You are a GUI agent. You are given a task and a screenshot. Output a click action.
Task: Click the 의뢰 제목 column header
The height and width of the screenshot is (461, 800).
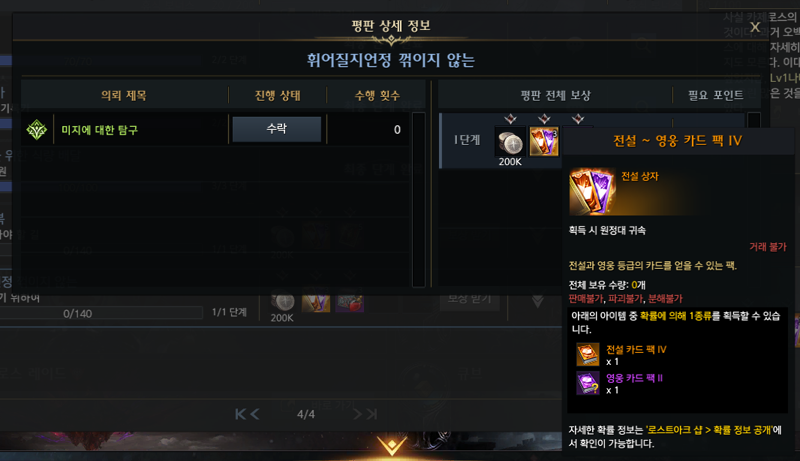pos(124,95)
